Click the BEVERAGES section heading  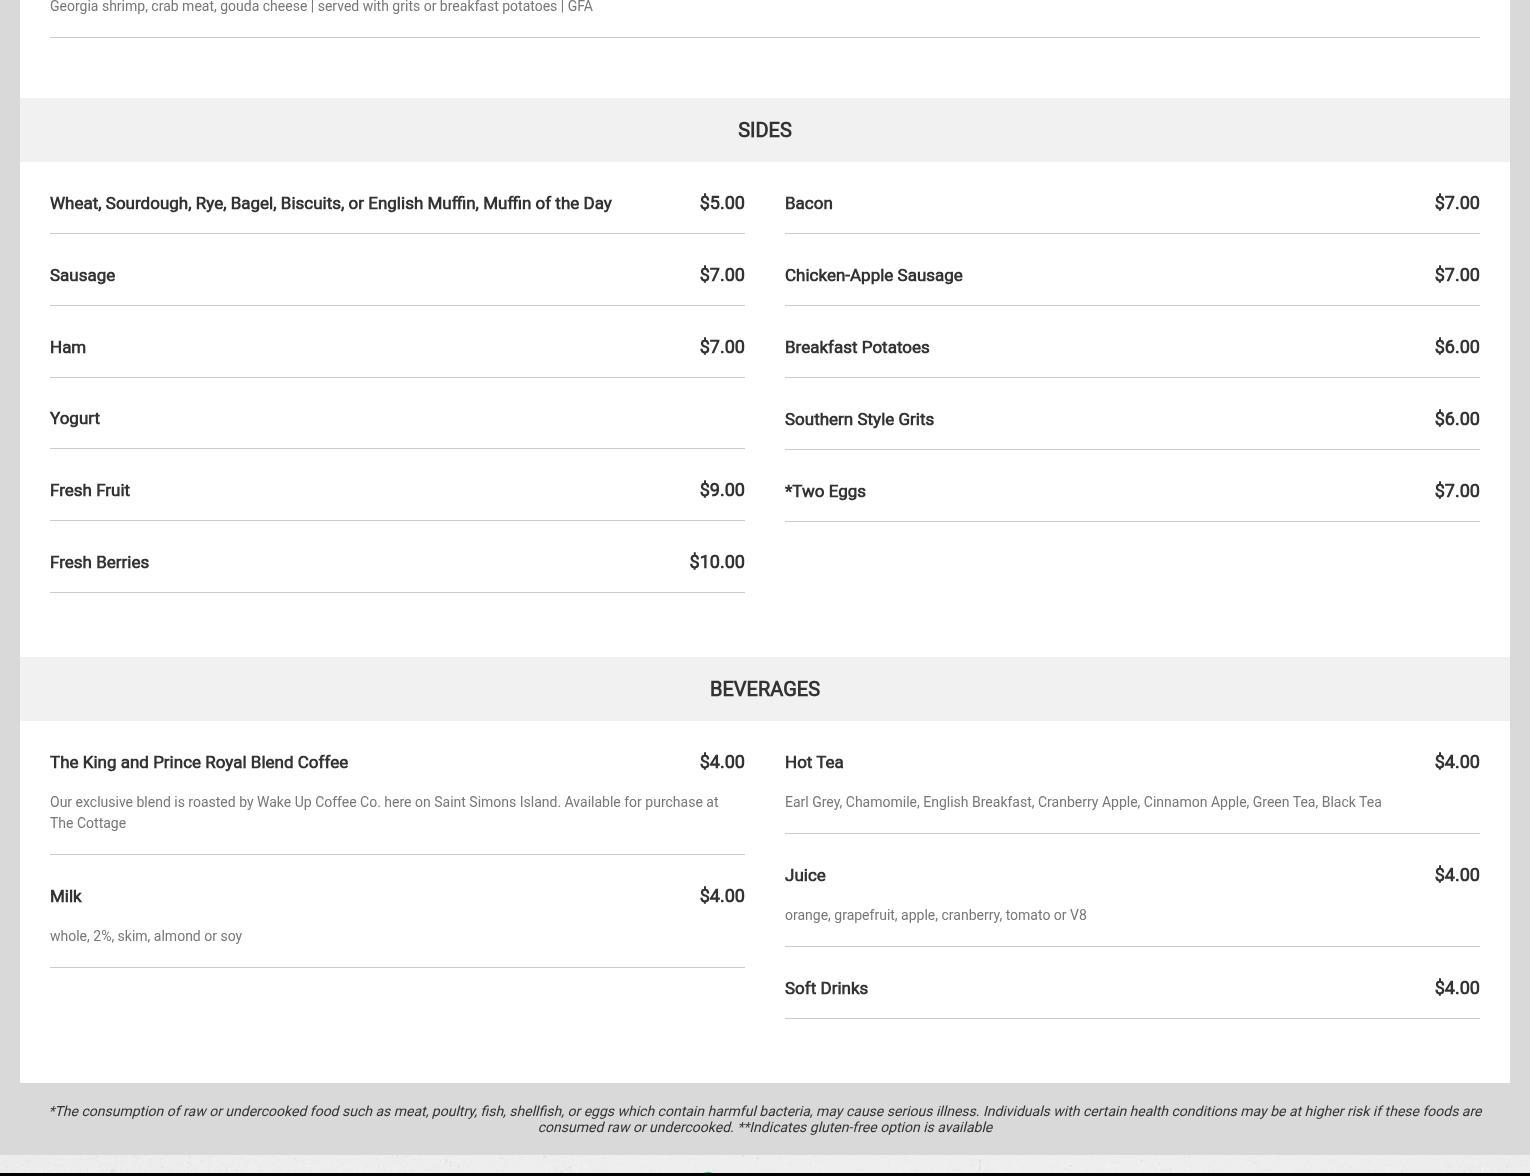[764, 689]
